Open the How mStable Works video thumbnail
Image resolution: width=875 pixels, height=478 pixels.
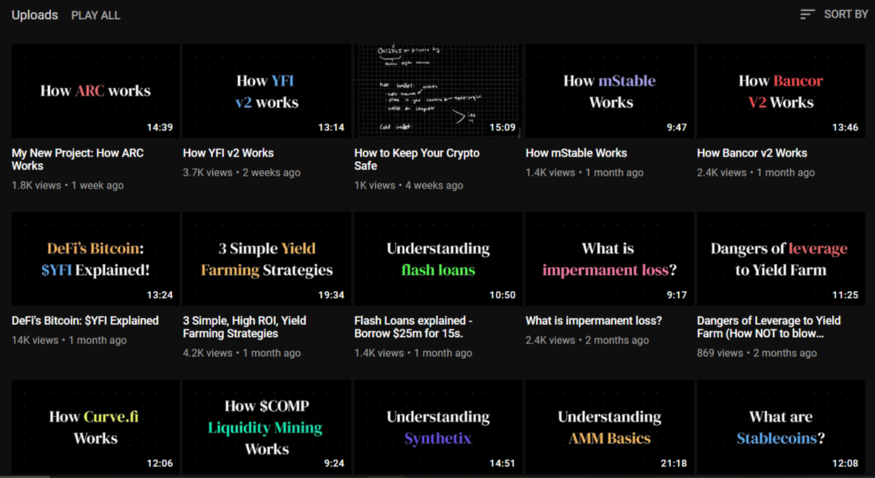click(x=609, y=91)
